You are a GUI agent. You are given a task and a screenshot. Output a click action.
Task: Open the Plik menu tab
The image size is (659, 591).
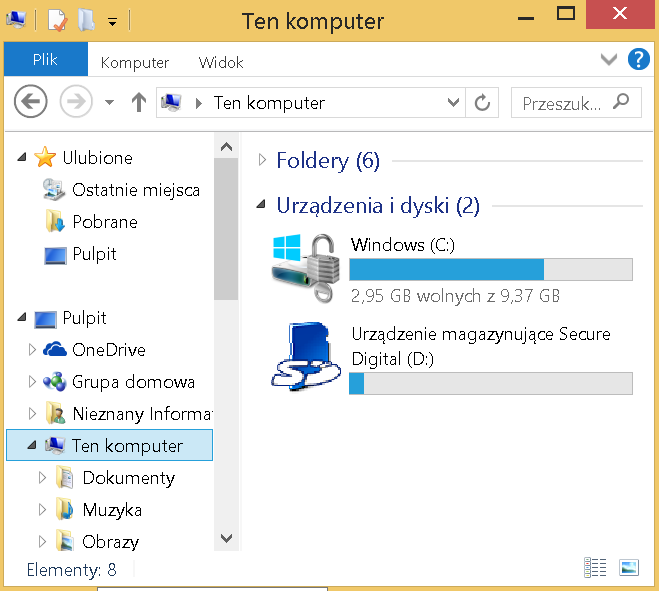pyautogui.click(x=45, y=61)
